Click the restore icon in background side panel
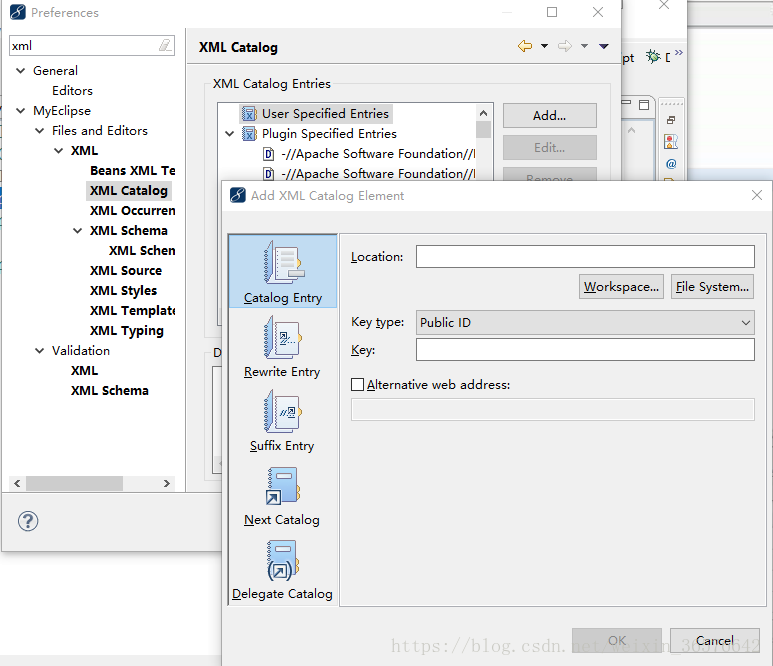The height and width of the screenshot is (666, 773). 671,120
